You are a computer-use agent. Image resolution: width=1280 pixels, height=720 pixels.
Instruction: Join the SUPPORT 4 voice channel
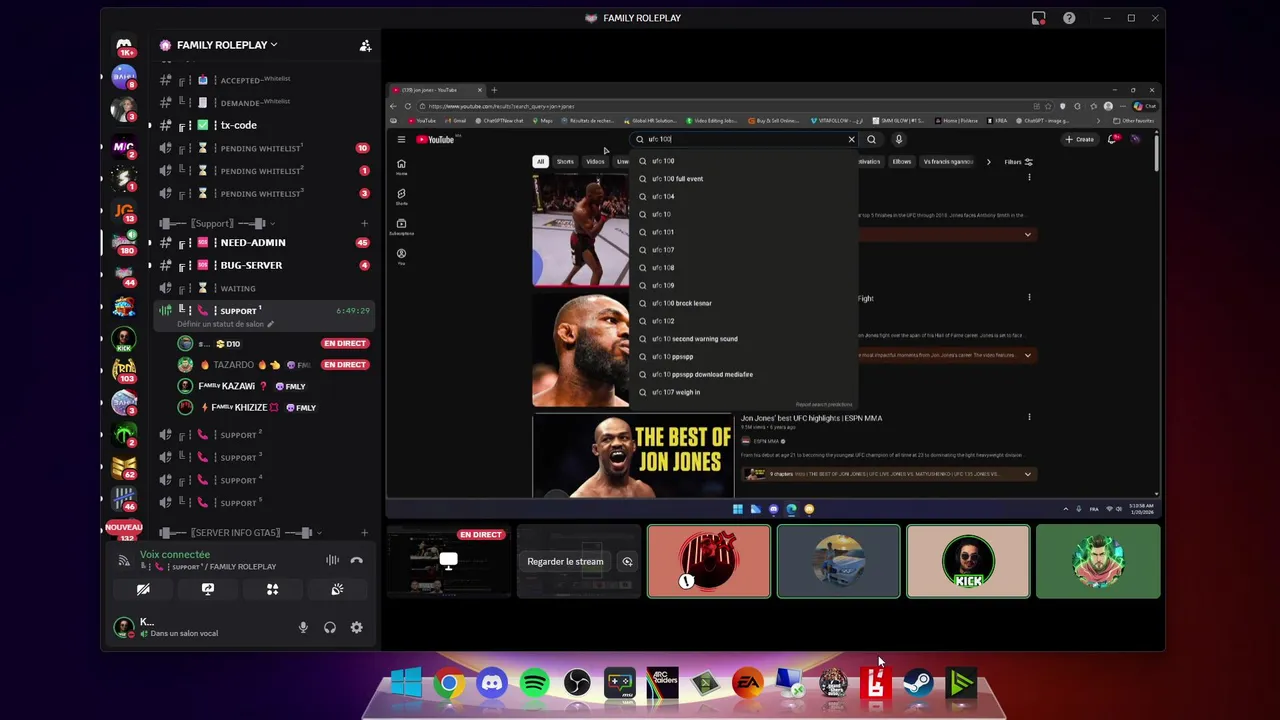coord(264,480)
